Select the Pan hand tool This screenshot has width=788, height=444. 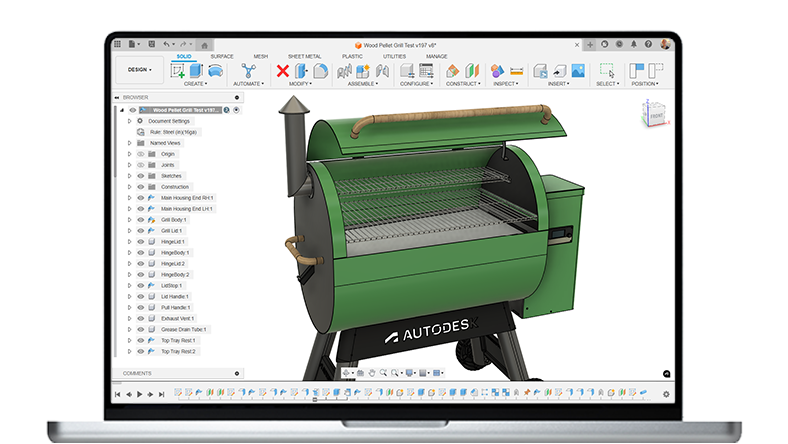click(x=372, y=373)
